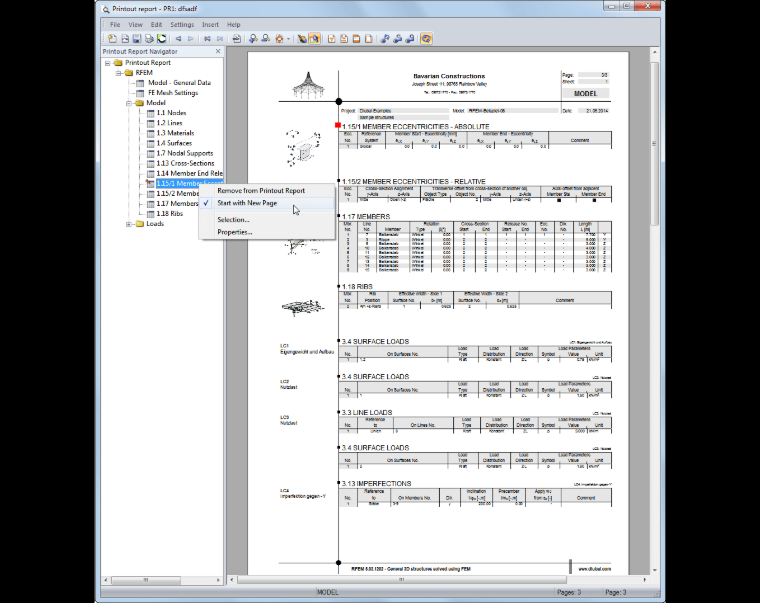Image resolution: width=760 pixels, height=603 pixels.
Task: Click the Loads folder label
Action: [x=155, y=224]
